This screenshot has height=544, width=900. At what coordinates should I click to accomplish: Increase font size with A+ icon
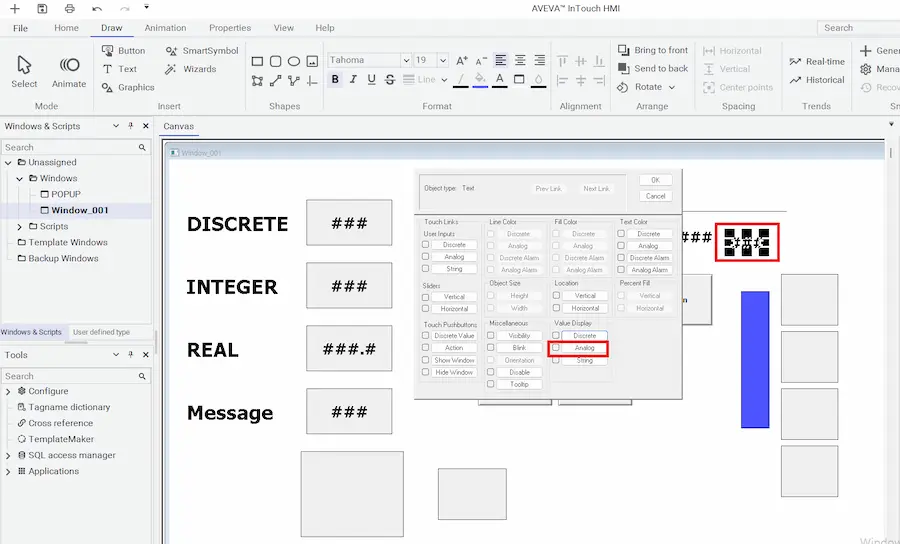(x=461, y=60)
